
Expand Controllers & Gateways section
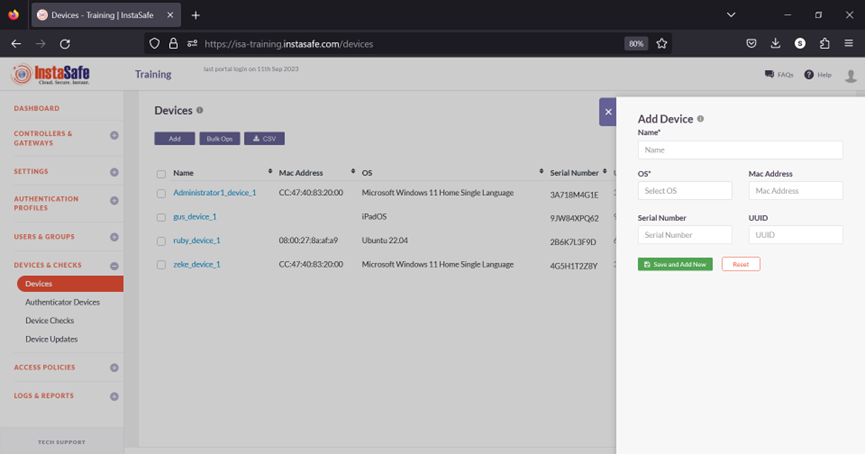click(x=114, y=135)
